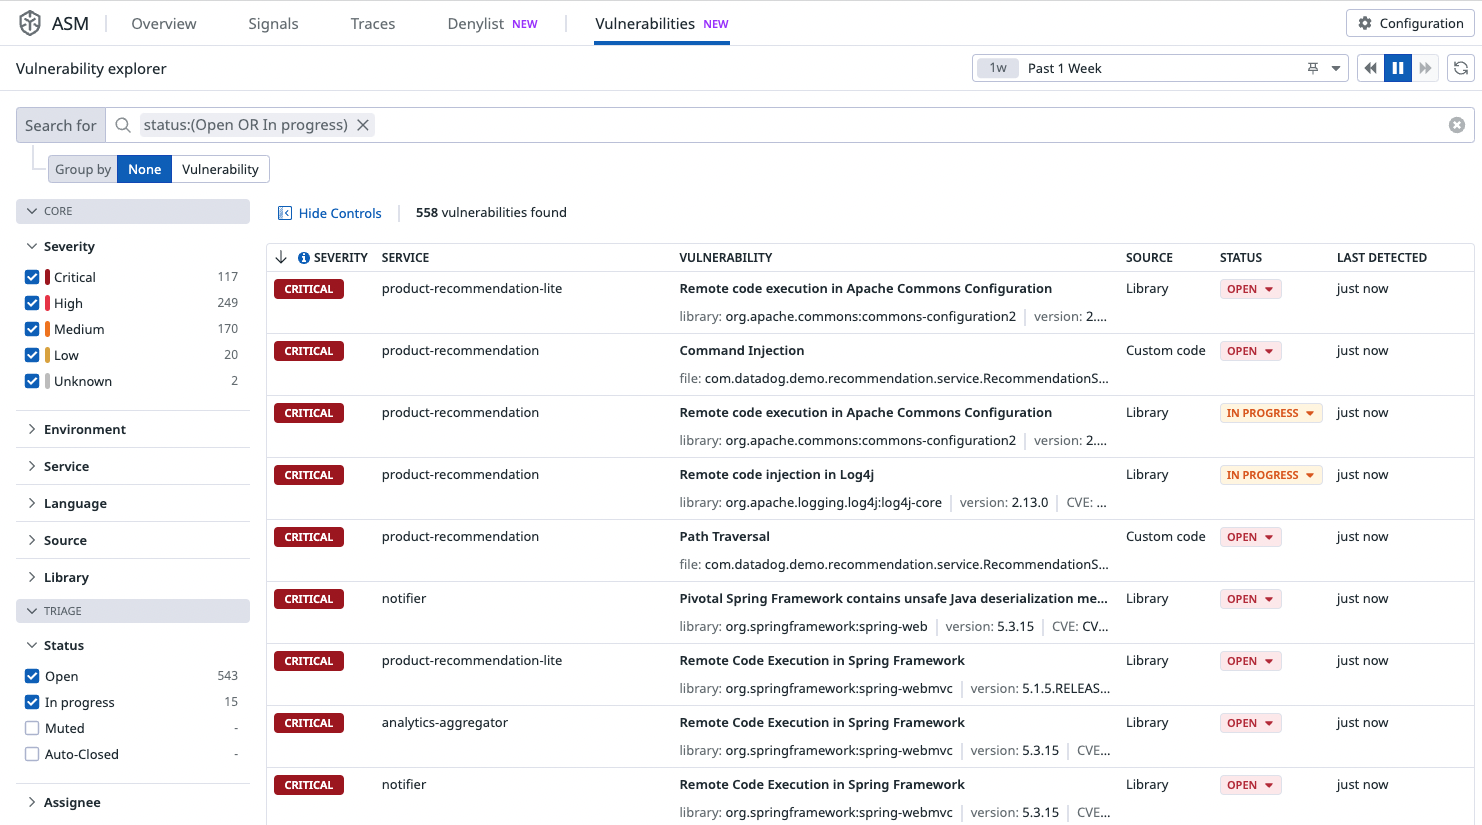
Task: Remove the status filter chip
Action: [363, 125]
